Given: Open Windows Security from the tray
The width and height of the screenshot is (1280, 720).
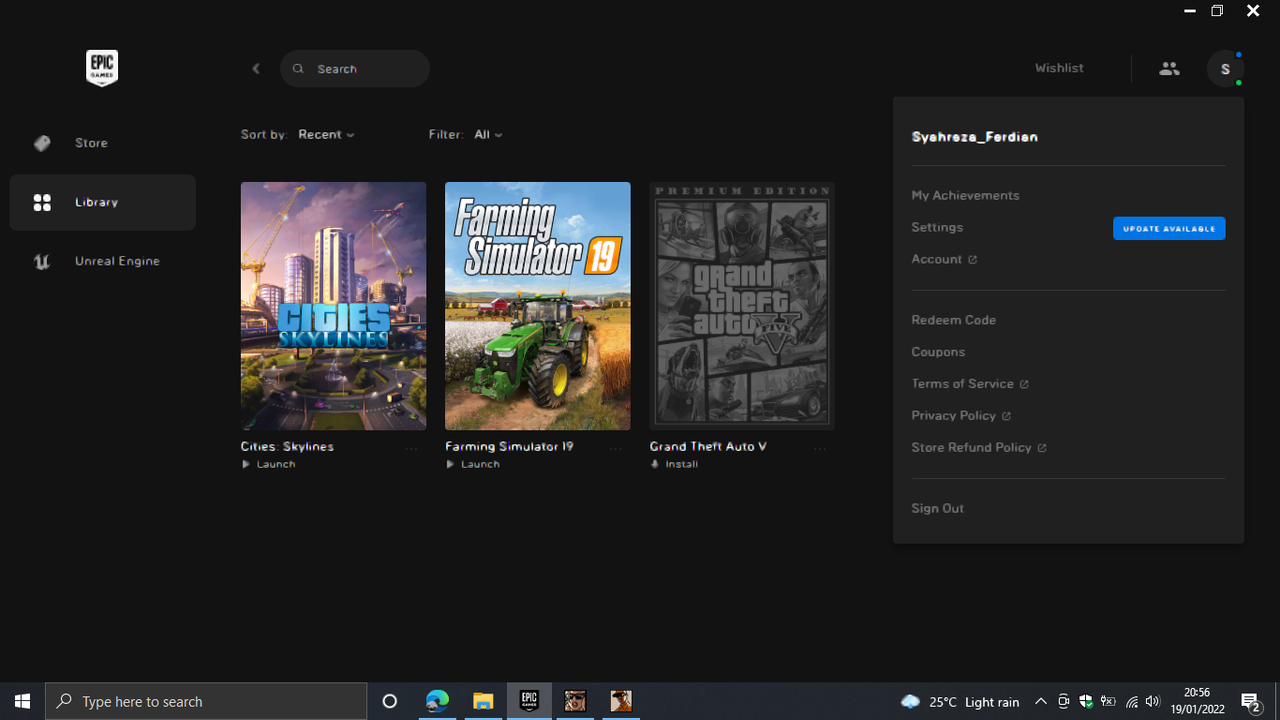Looking at the screenshot, I should pyautogui.click(x=1085, y=702).
